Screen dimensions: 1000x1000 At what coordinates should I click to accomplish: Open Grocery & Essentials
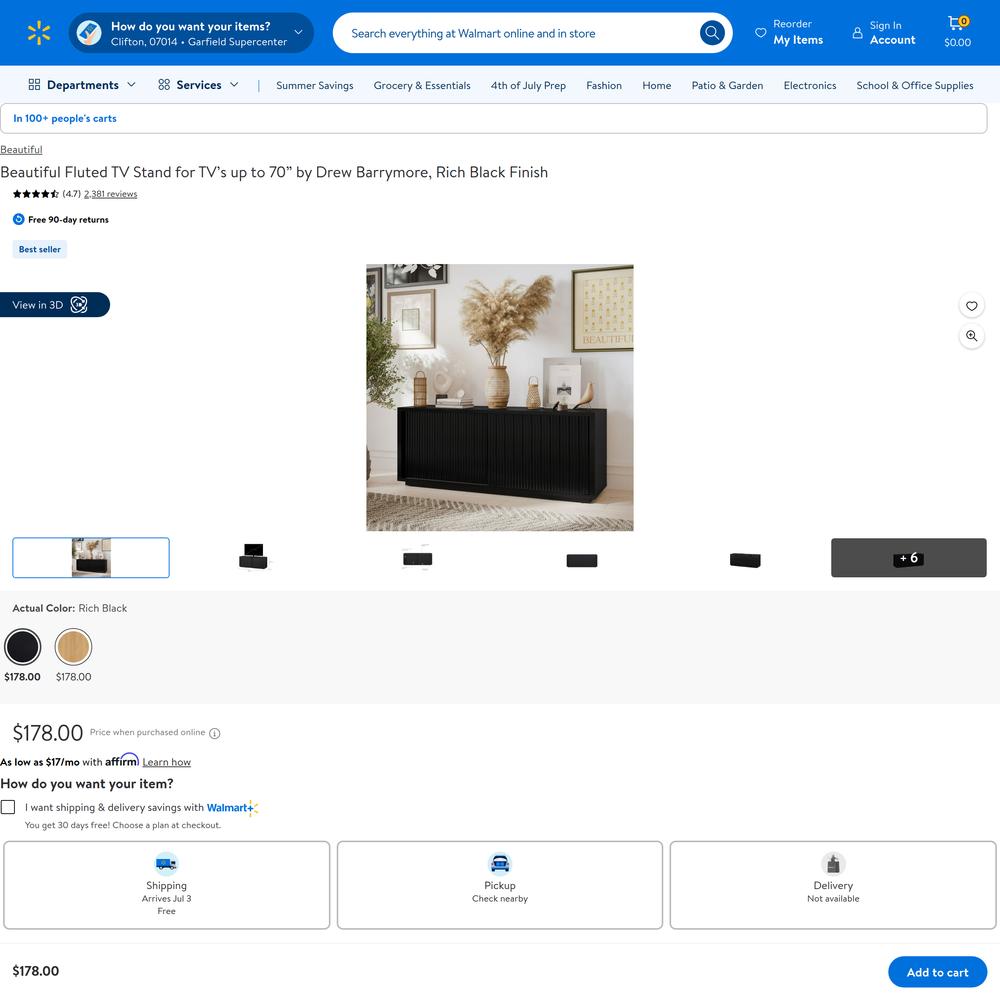pos(422,85)
